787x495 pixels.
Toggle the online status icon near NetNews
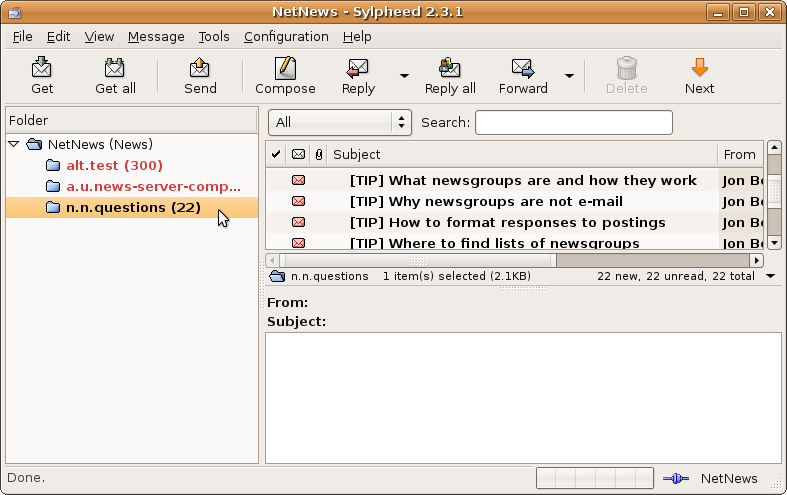click(676, 479)
